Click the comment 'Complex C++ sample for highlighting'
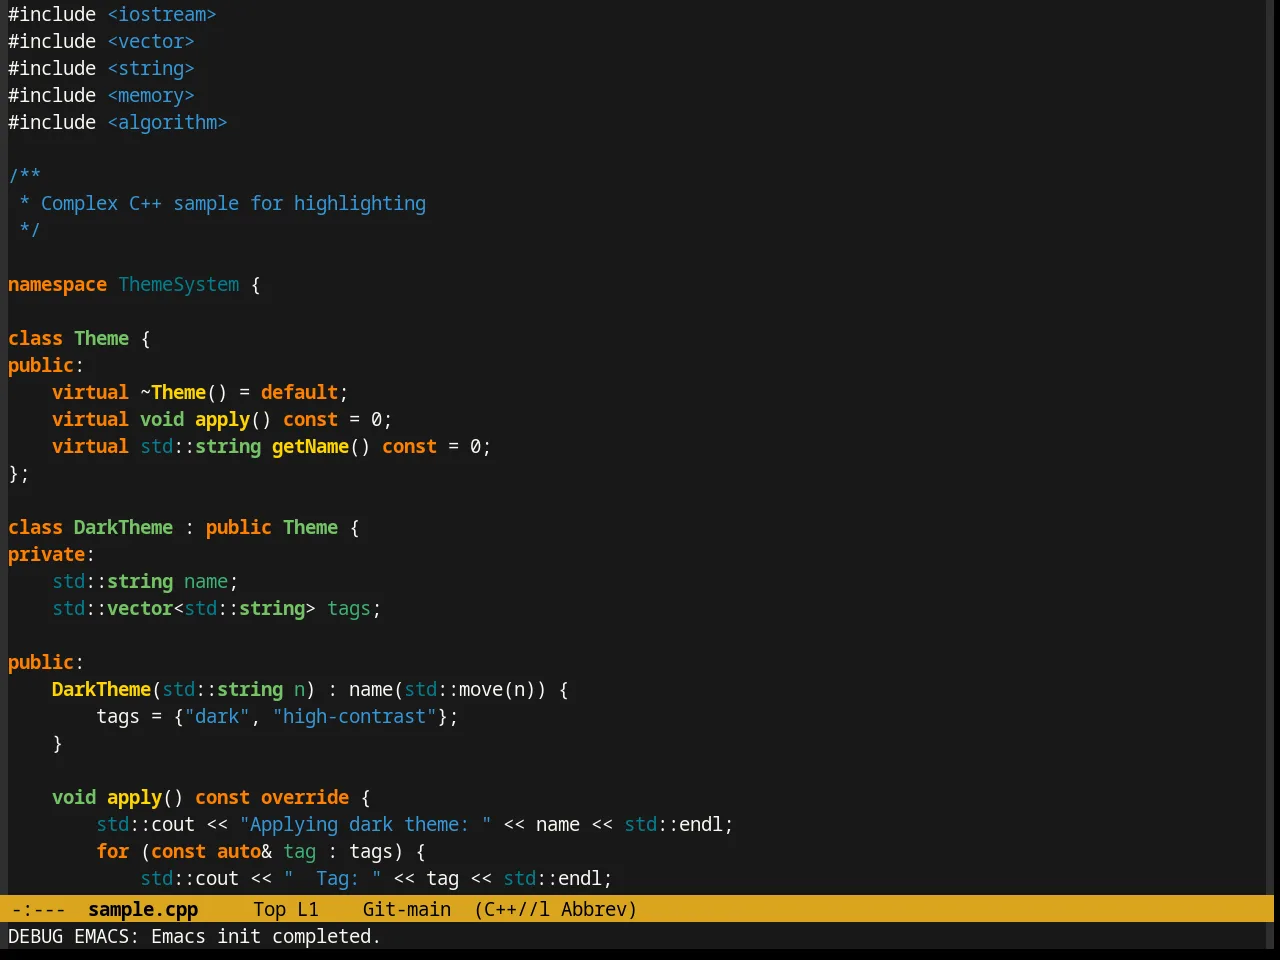1280x960 pixels. (x=233, y=203)
